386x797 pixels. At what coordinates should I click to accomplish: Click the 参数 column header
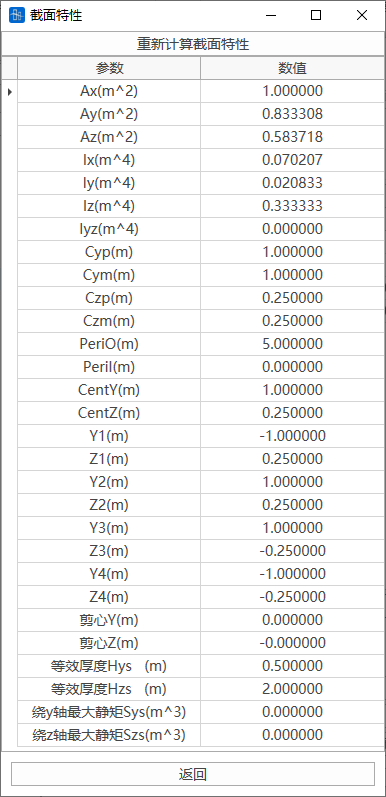109,68
